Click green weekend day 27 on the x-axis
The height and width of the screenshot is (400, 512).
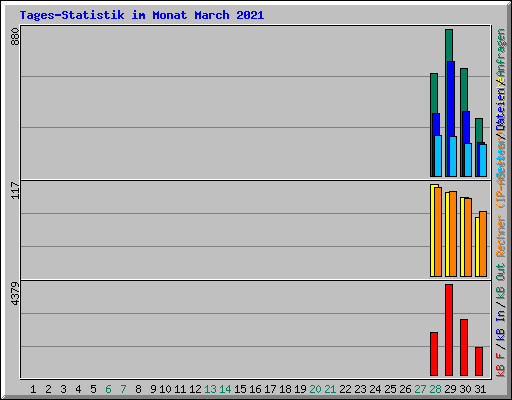[x=420, y=389]
